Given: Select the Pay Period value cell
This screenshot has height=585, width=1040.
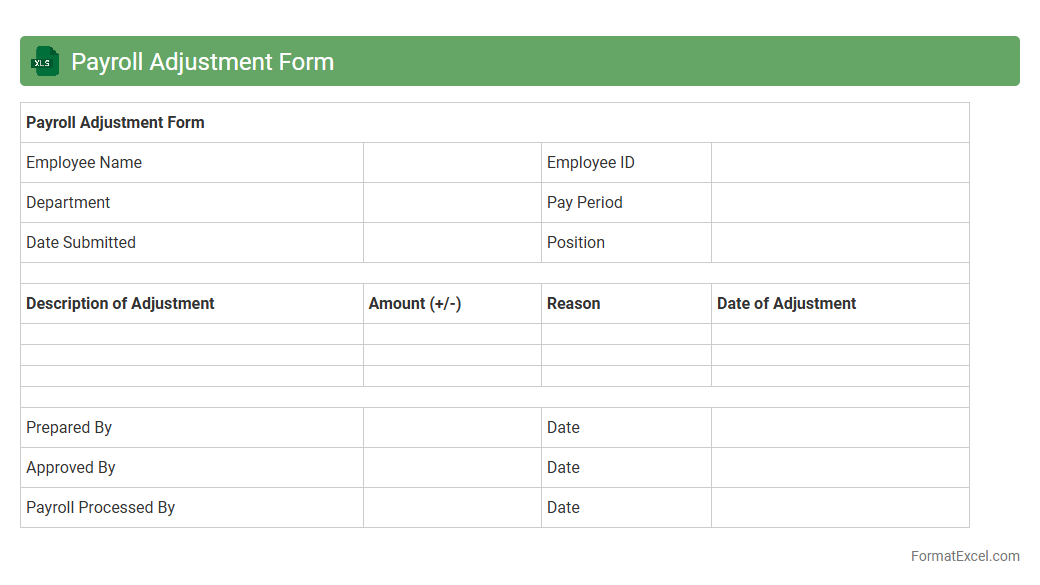Looking at the screenshot, I should pos(840,203).
